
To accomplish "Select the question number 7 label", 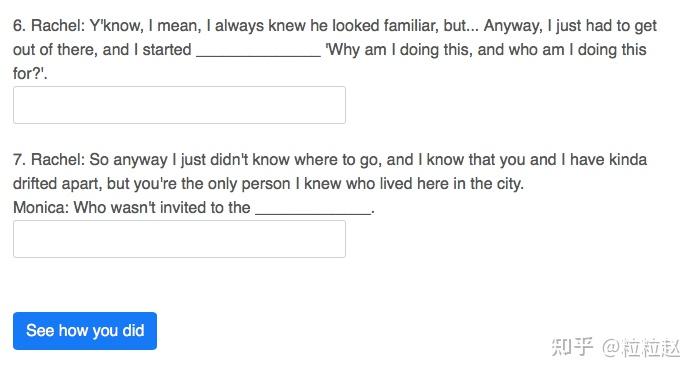I will click(19, 160).
